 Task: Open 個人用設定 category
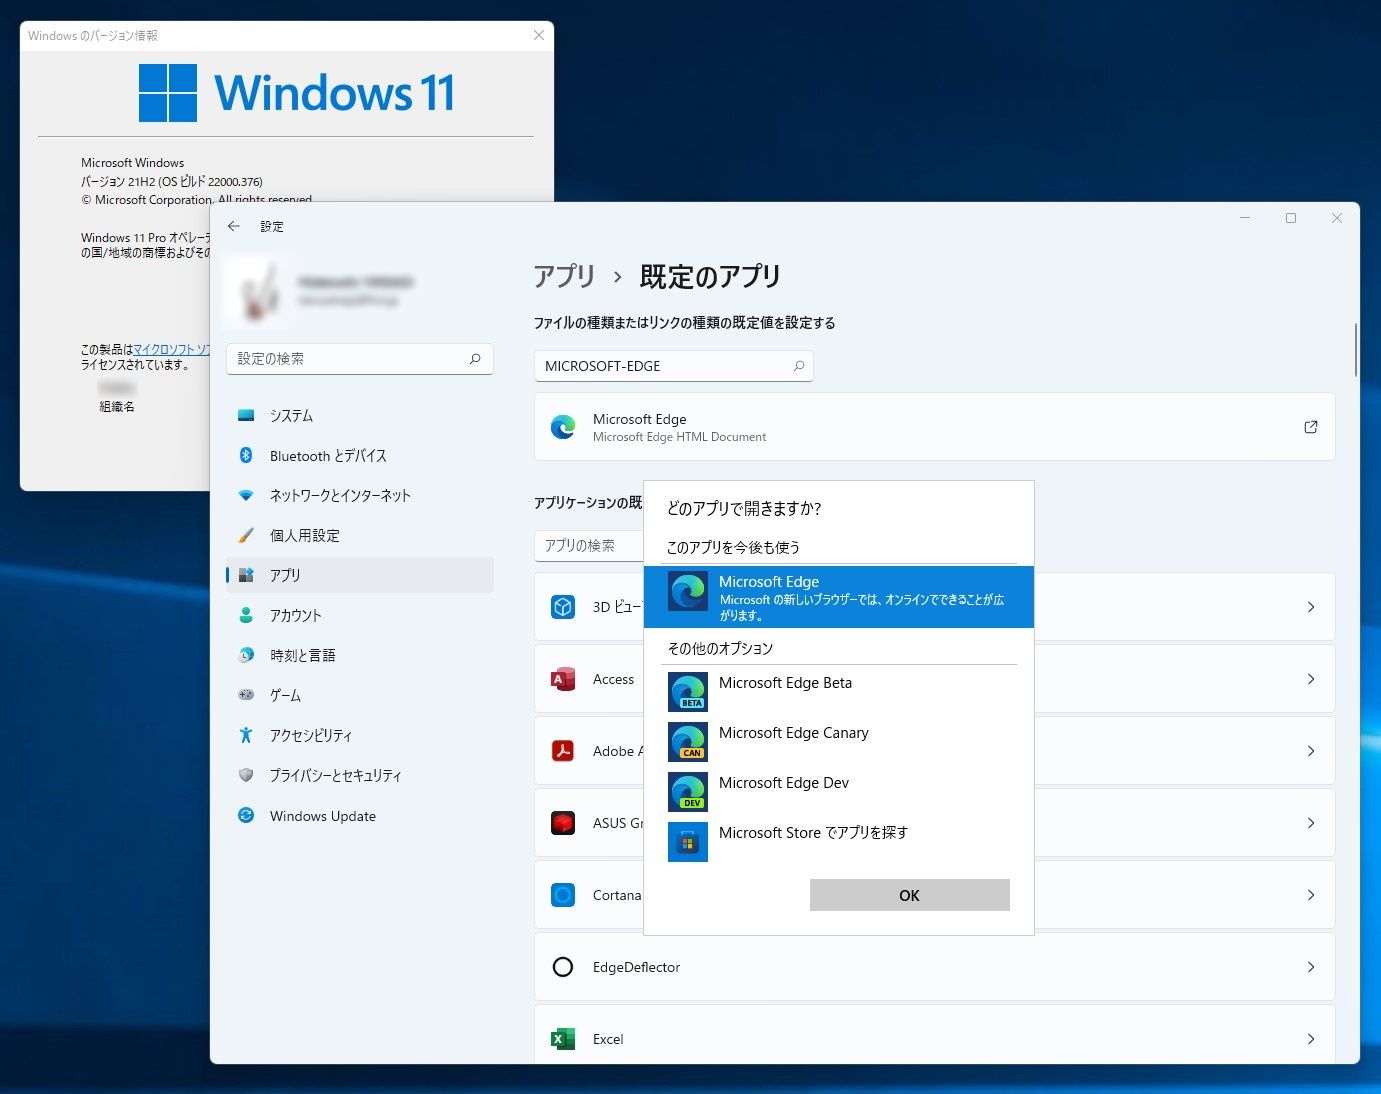click(360, 535)
